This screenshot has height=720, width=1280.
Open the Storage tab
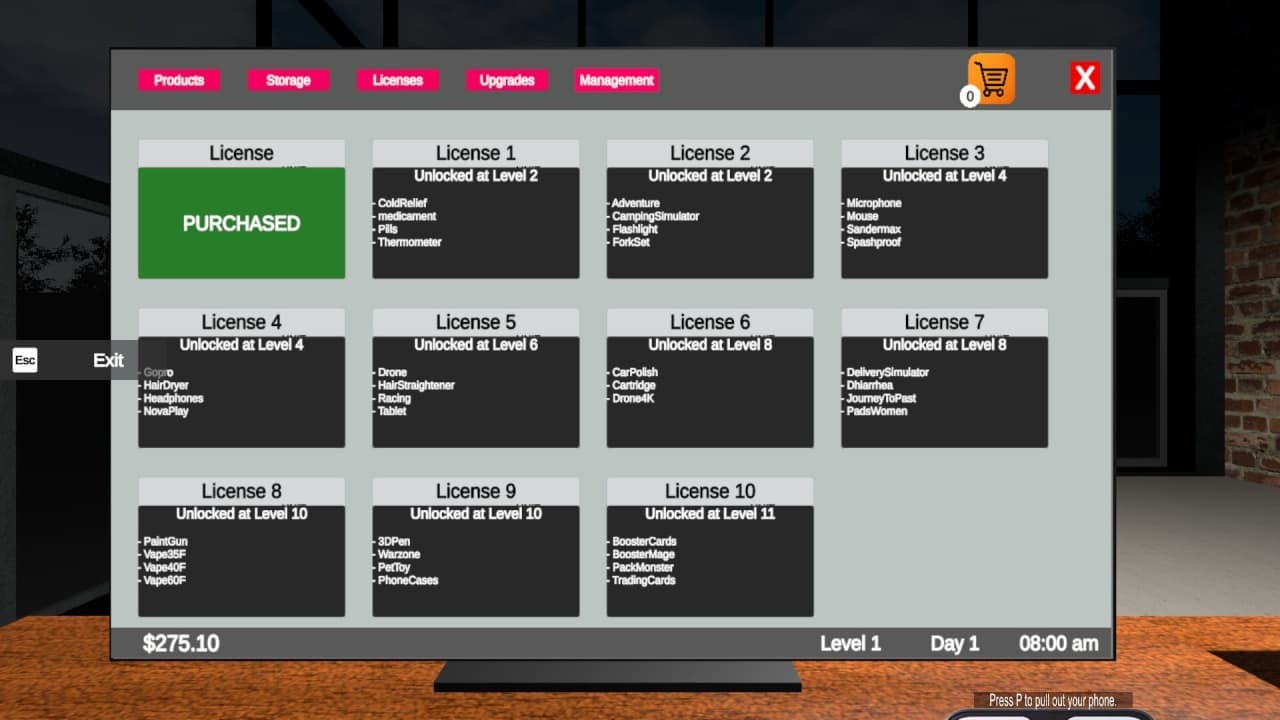point(288,80)
